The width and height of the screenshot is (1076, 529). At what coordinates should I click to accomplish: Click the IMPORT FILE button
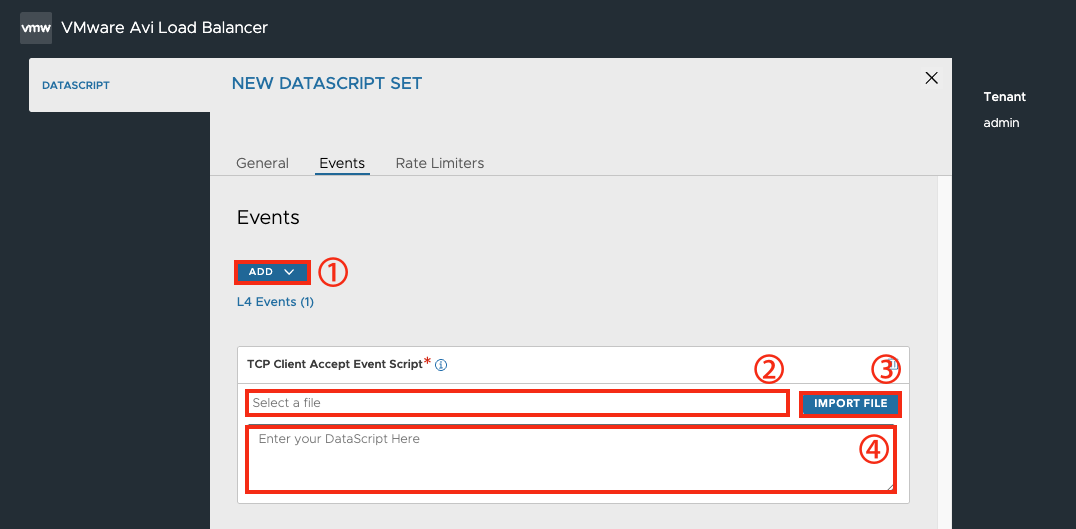(x=850, y=403)
